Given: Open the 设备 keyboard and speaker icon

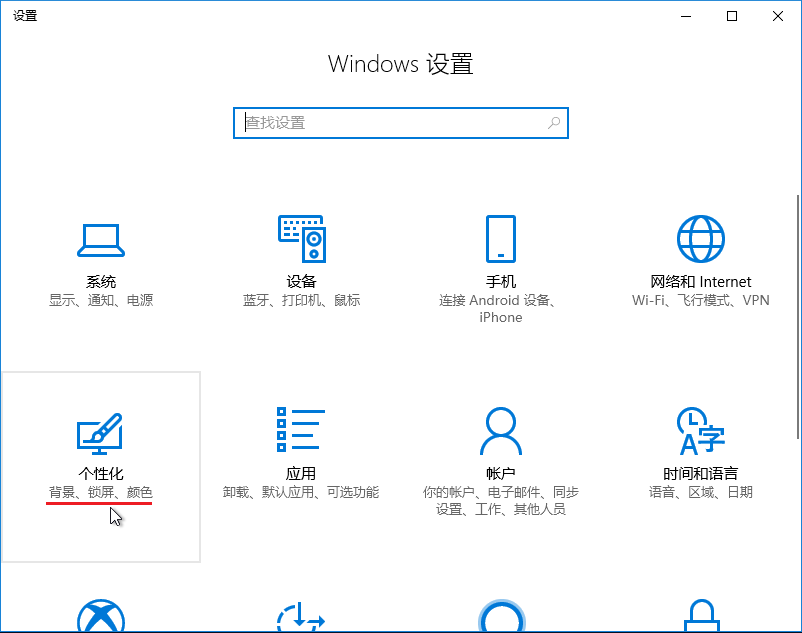Looking at the screenshot, I should click(302, 239).
